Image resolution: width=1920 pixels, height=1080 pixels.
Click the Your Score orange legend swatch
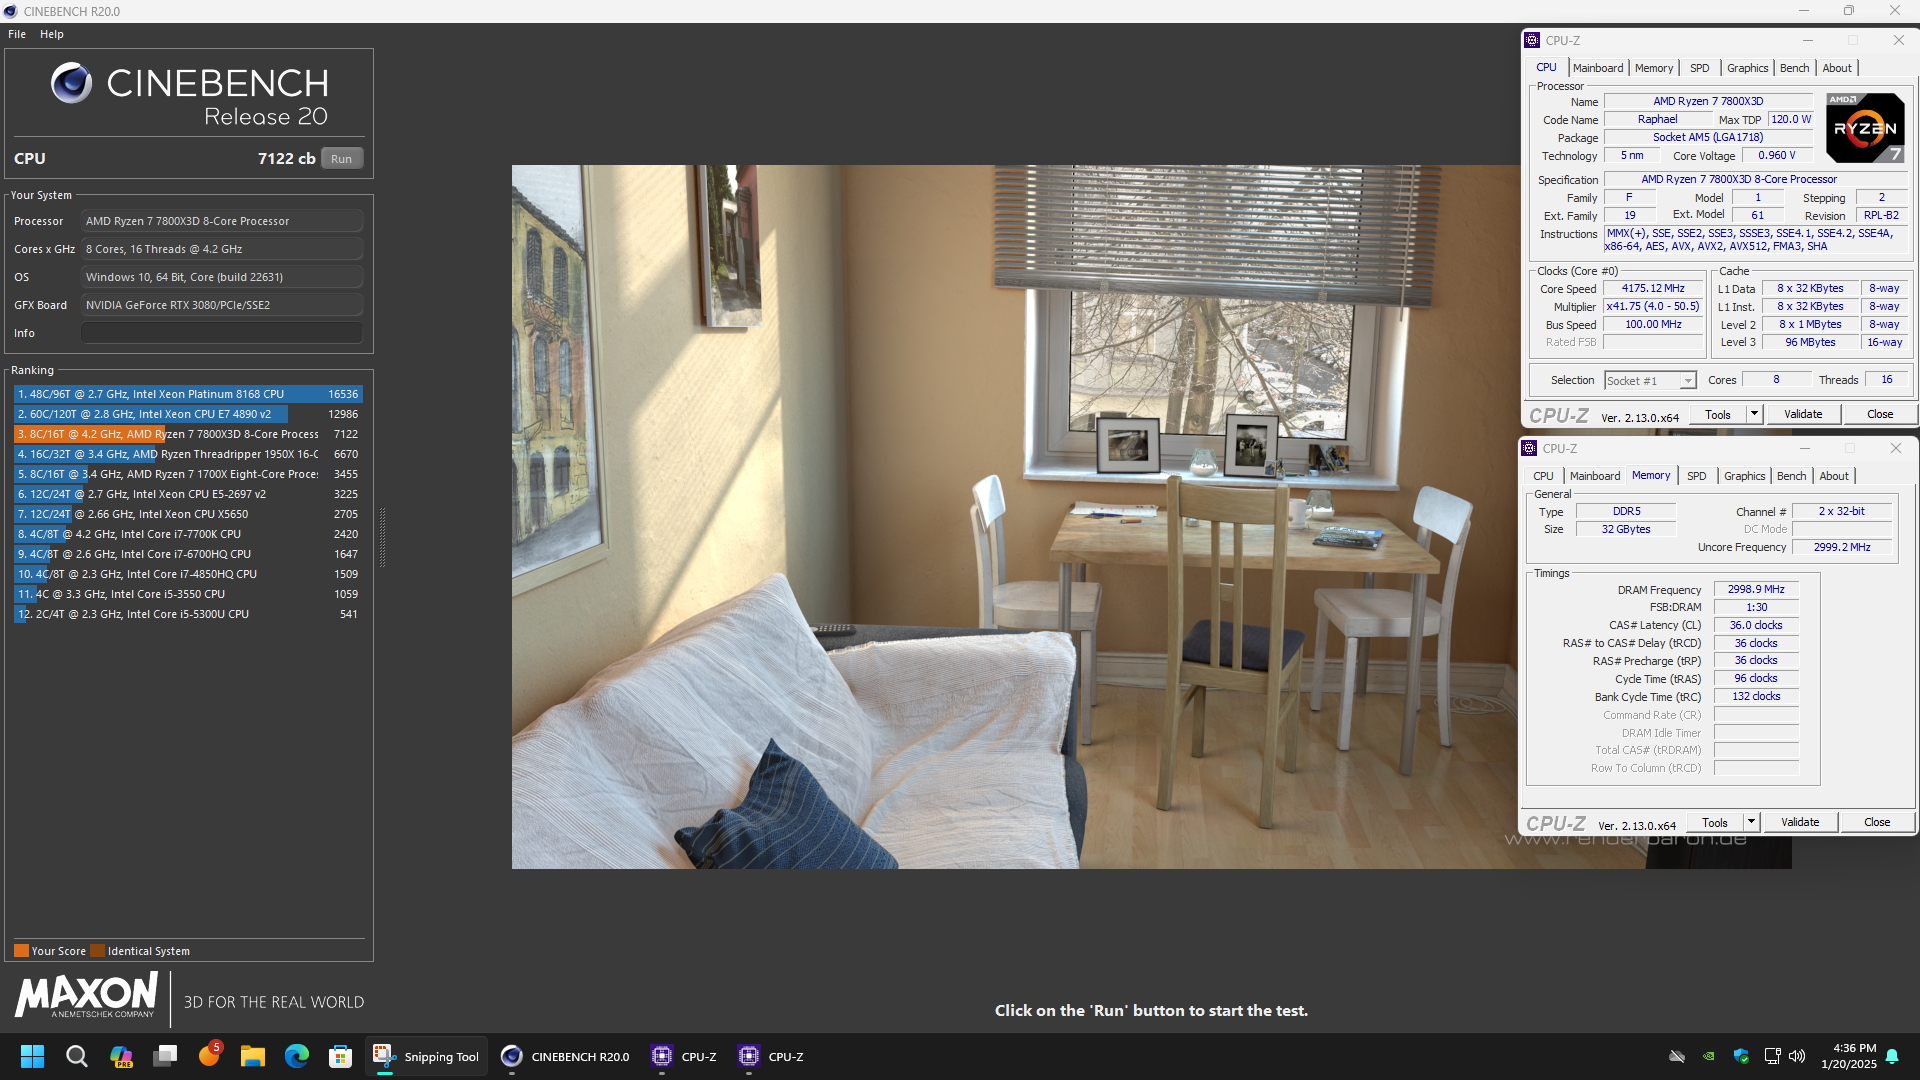coord(21,951)
